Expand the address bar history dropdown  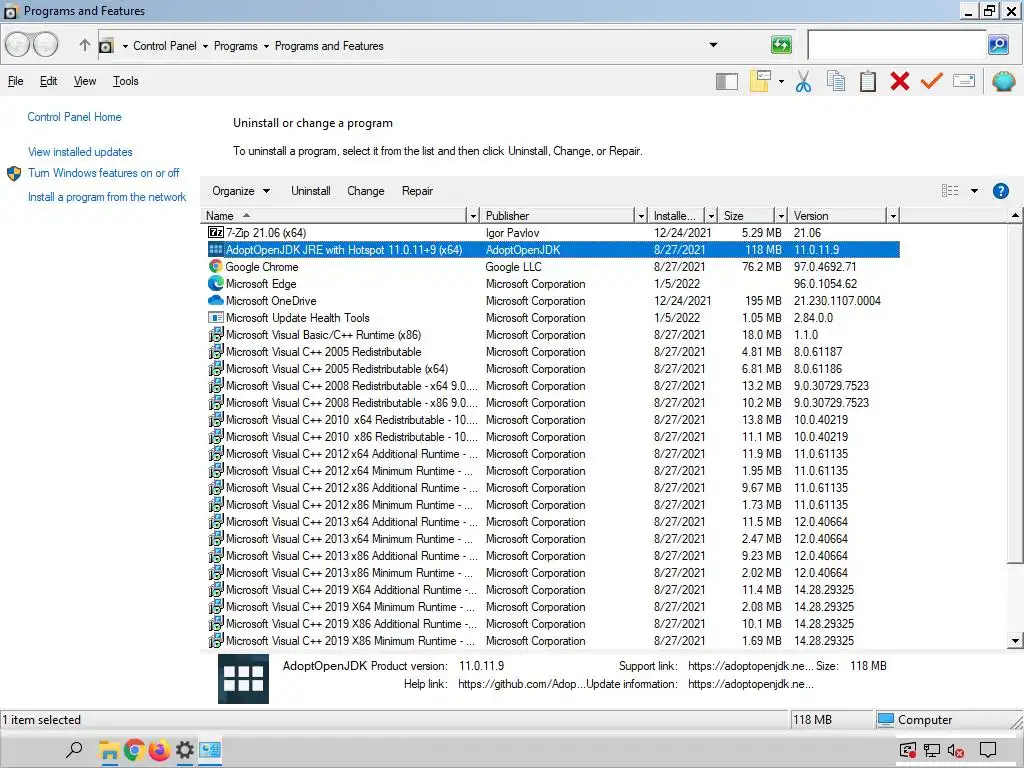point(713,45)
